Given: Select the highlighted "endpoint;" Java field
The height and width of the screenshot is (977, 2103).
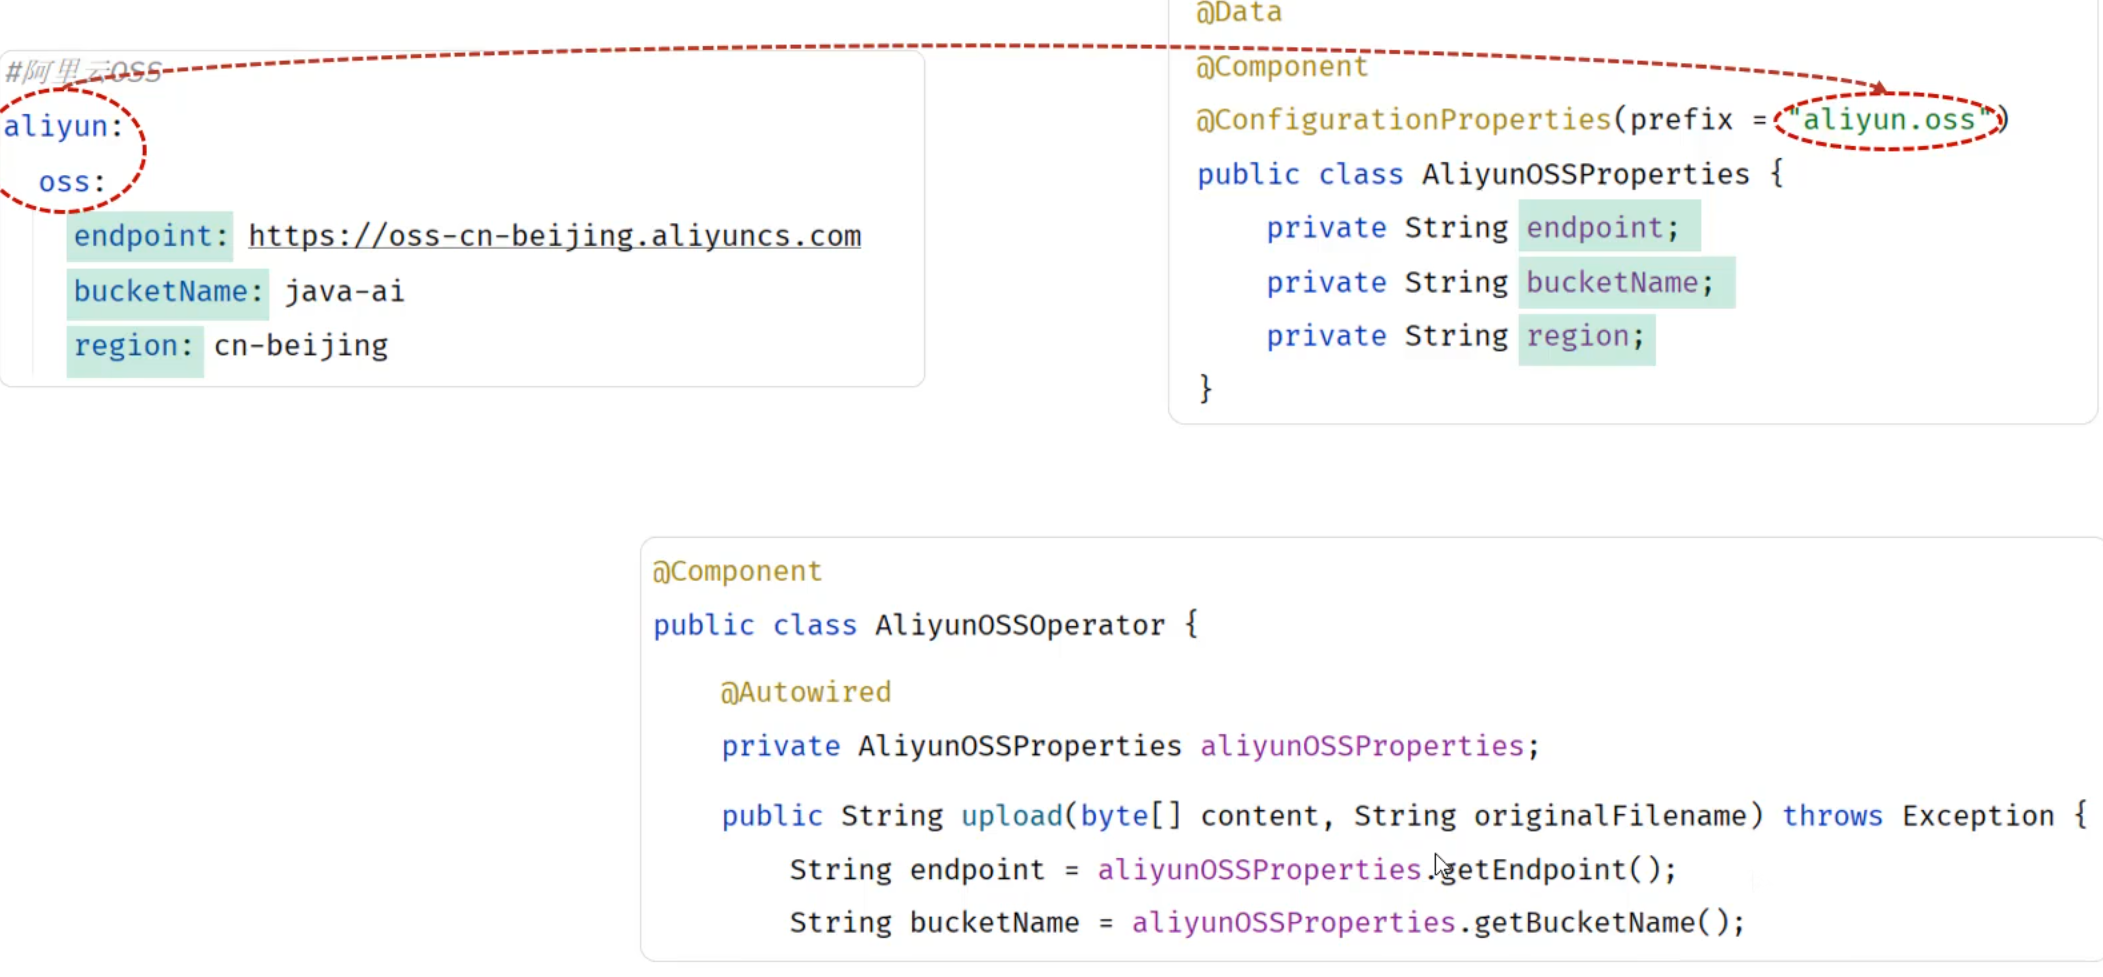Looking at the screenshot, I should tap(1602, 228).
